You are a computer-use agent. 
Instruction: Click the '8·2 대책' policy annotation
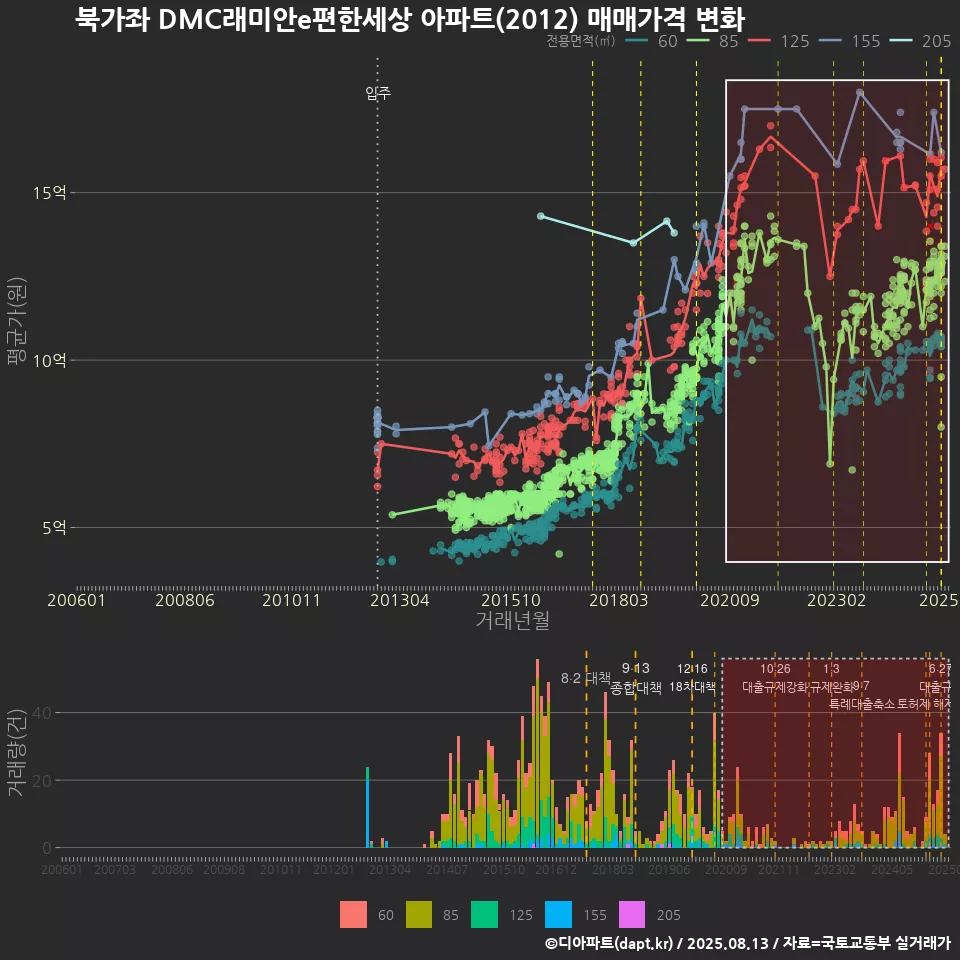[586, 678]
